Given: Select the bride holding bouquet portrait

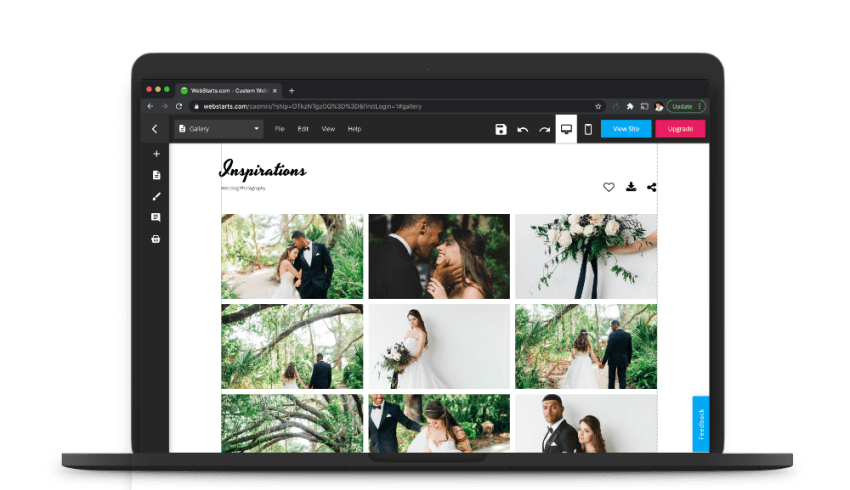Looking at the screenshot, I should pos(439,346).
